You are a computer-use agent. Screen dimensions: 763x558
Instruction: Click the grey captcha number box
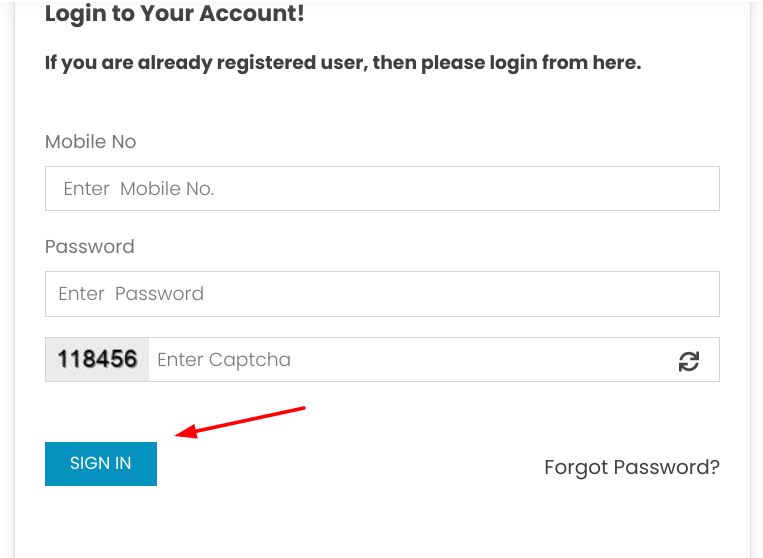(x=97, y=360)
